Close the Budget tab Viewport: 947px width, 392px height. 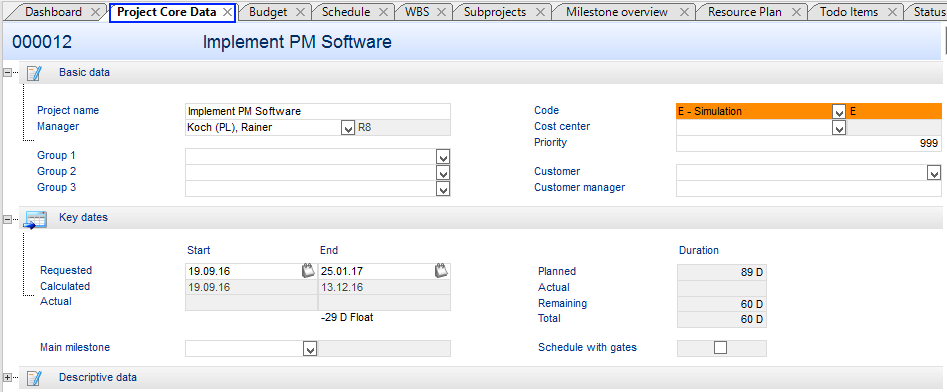click(x=300, y=12)
